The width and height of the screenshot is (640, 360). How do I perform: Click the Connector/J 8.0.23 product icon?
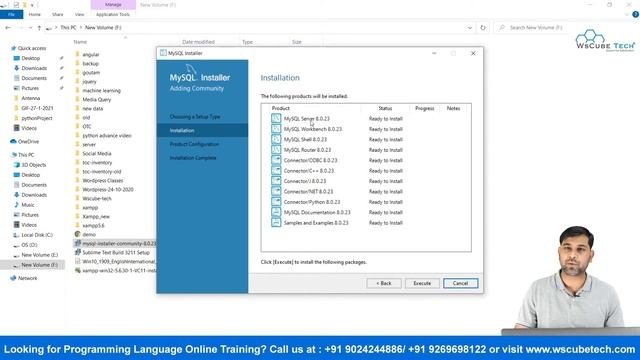pos(276,181)
